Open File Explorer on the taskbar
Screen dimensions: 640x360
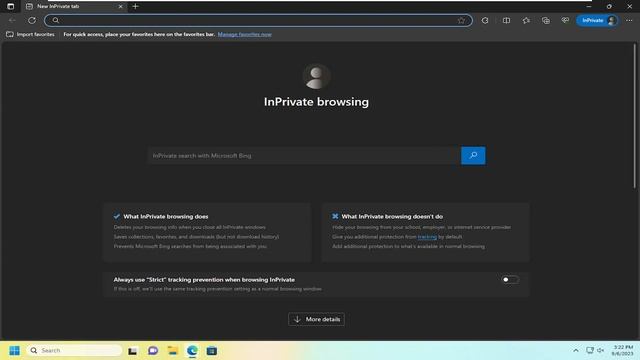173,351
